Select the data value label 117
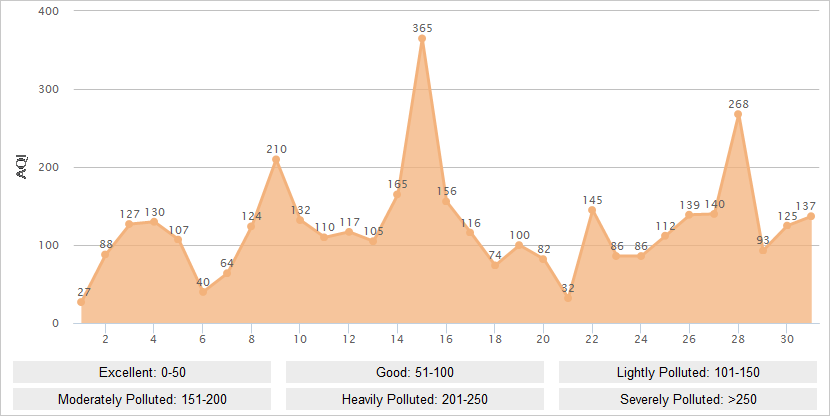The width and height of the screenshot is (830, 416). coord(349,222)
